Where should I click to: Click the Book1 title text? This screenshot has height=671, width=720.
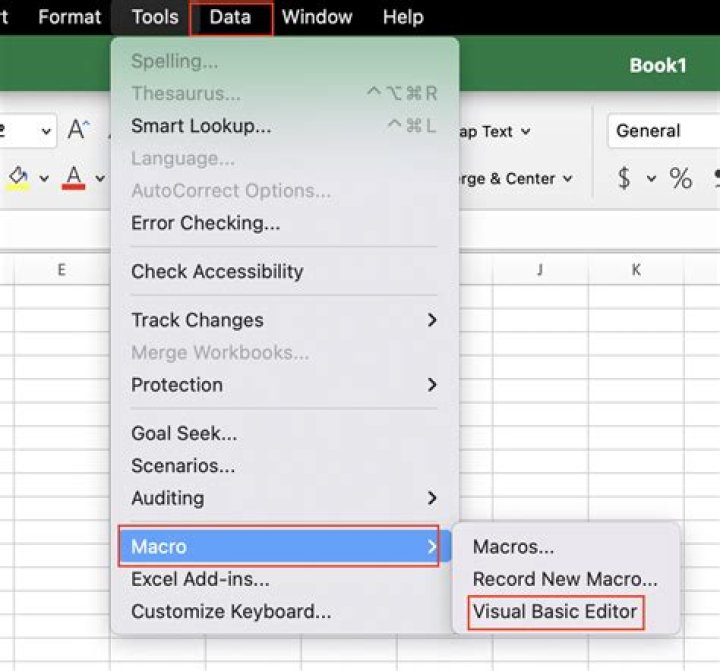(x=658, y=66)
